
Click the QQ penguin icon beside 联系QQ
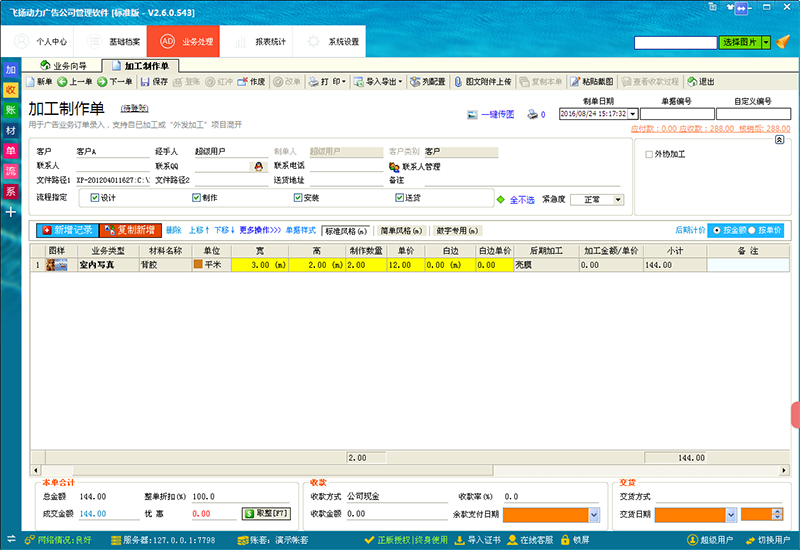click(x=259, y=166)
